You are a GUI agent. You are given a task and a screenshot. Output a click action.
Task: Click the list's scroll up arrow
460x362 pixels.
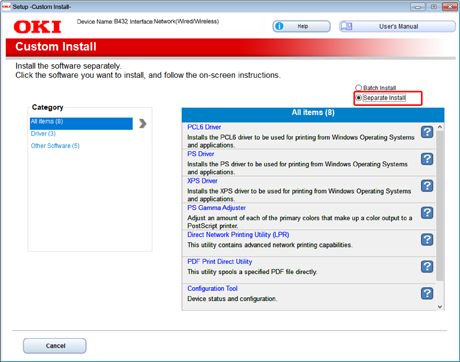pos(440,127)
